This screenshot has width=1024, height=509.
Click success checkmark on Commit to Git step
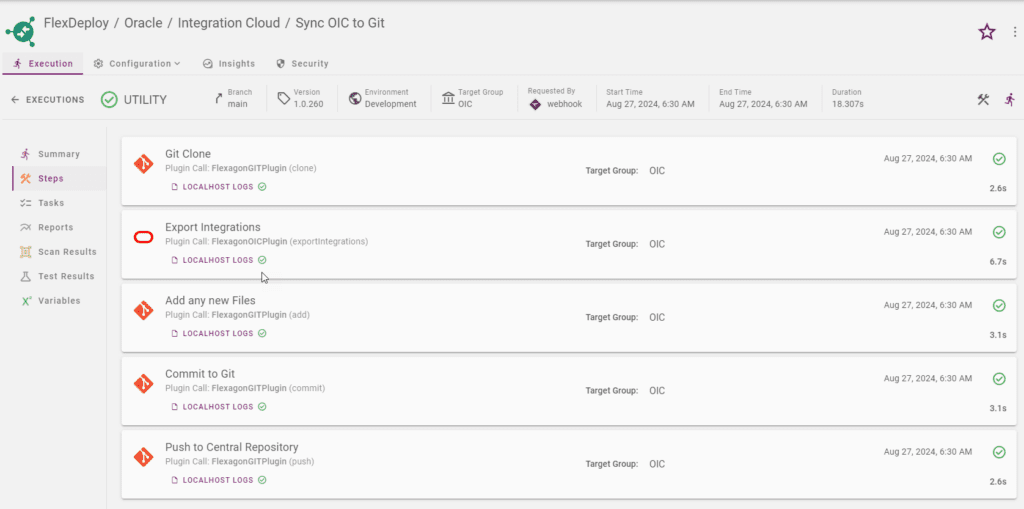(999, 378)
